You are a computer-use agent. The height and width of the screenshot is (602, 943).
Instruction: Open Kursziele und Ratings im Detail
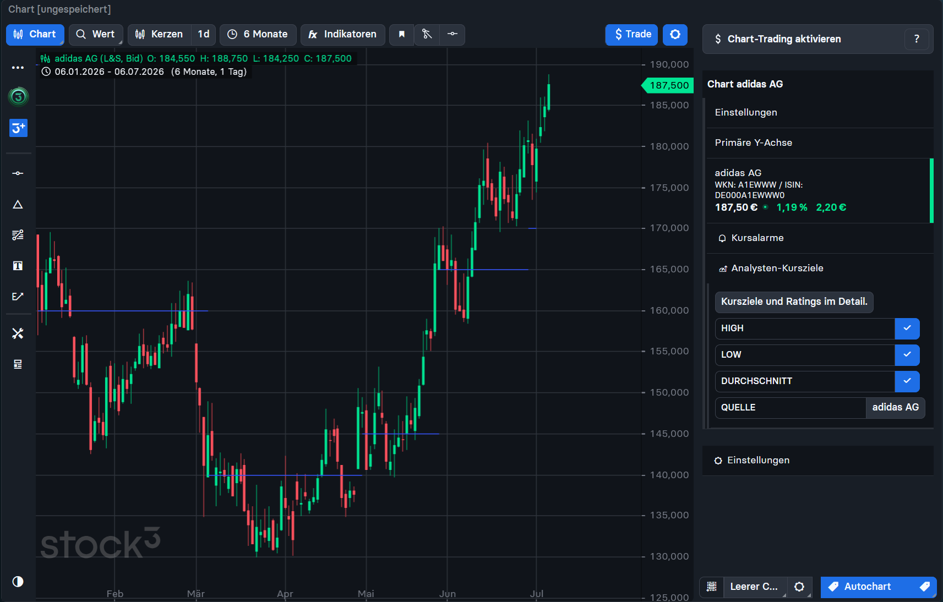tap(794, 302)
